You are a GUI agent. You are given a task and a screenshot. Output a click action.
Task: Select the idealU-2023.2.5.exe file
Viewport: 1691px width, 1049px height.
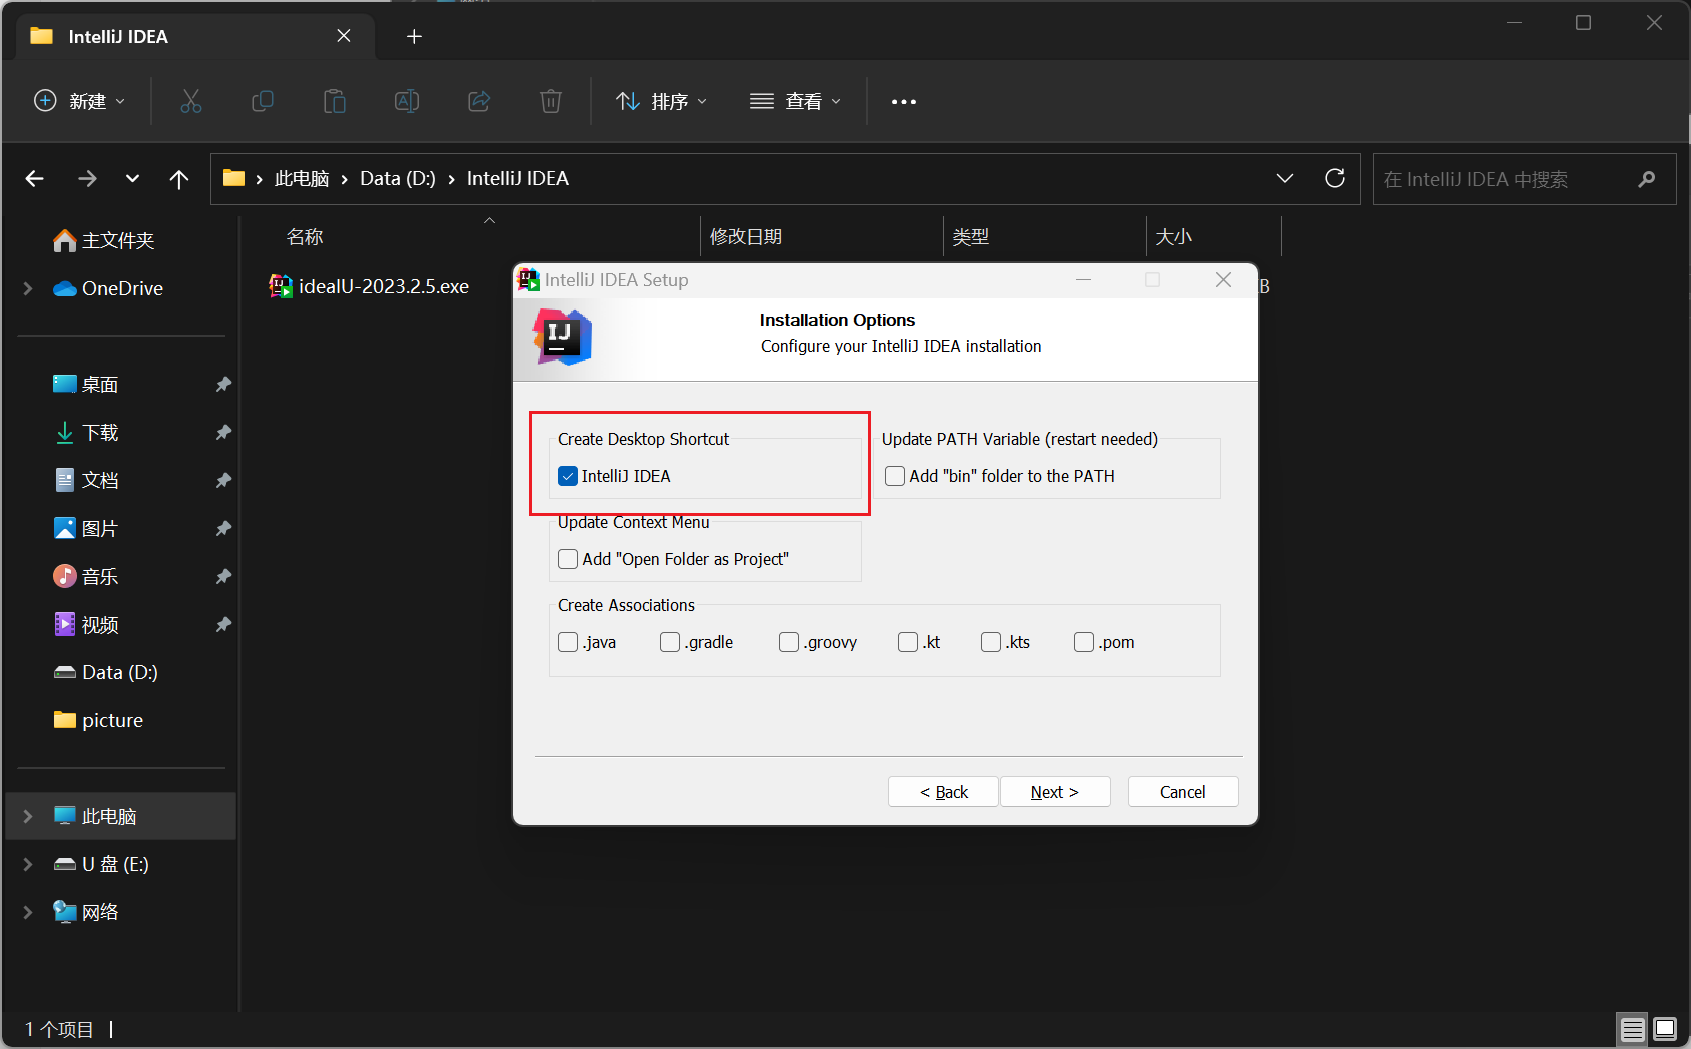tap(369, 286)
